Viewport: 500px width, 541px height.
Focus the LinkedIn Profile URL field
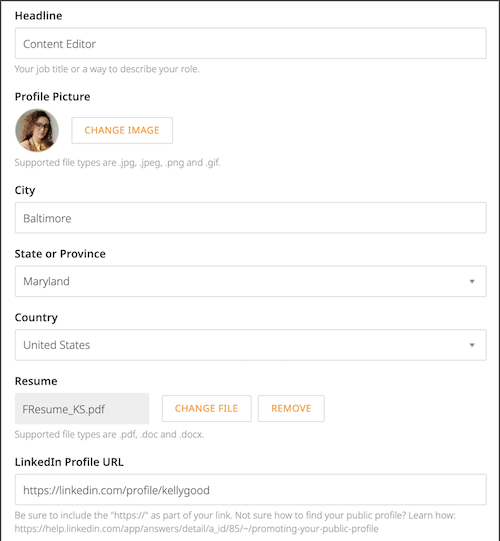point(251,490)
